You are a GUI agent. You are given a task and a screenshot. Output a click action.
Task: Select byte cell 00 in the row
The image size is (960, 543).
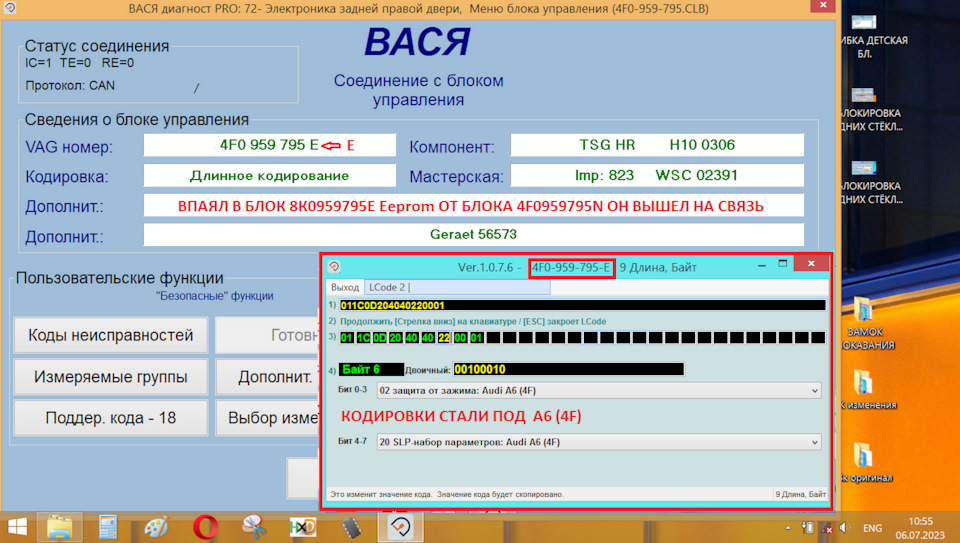(x=460, y=337)
